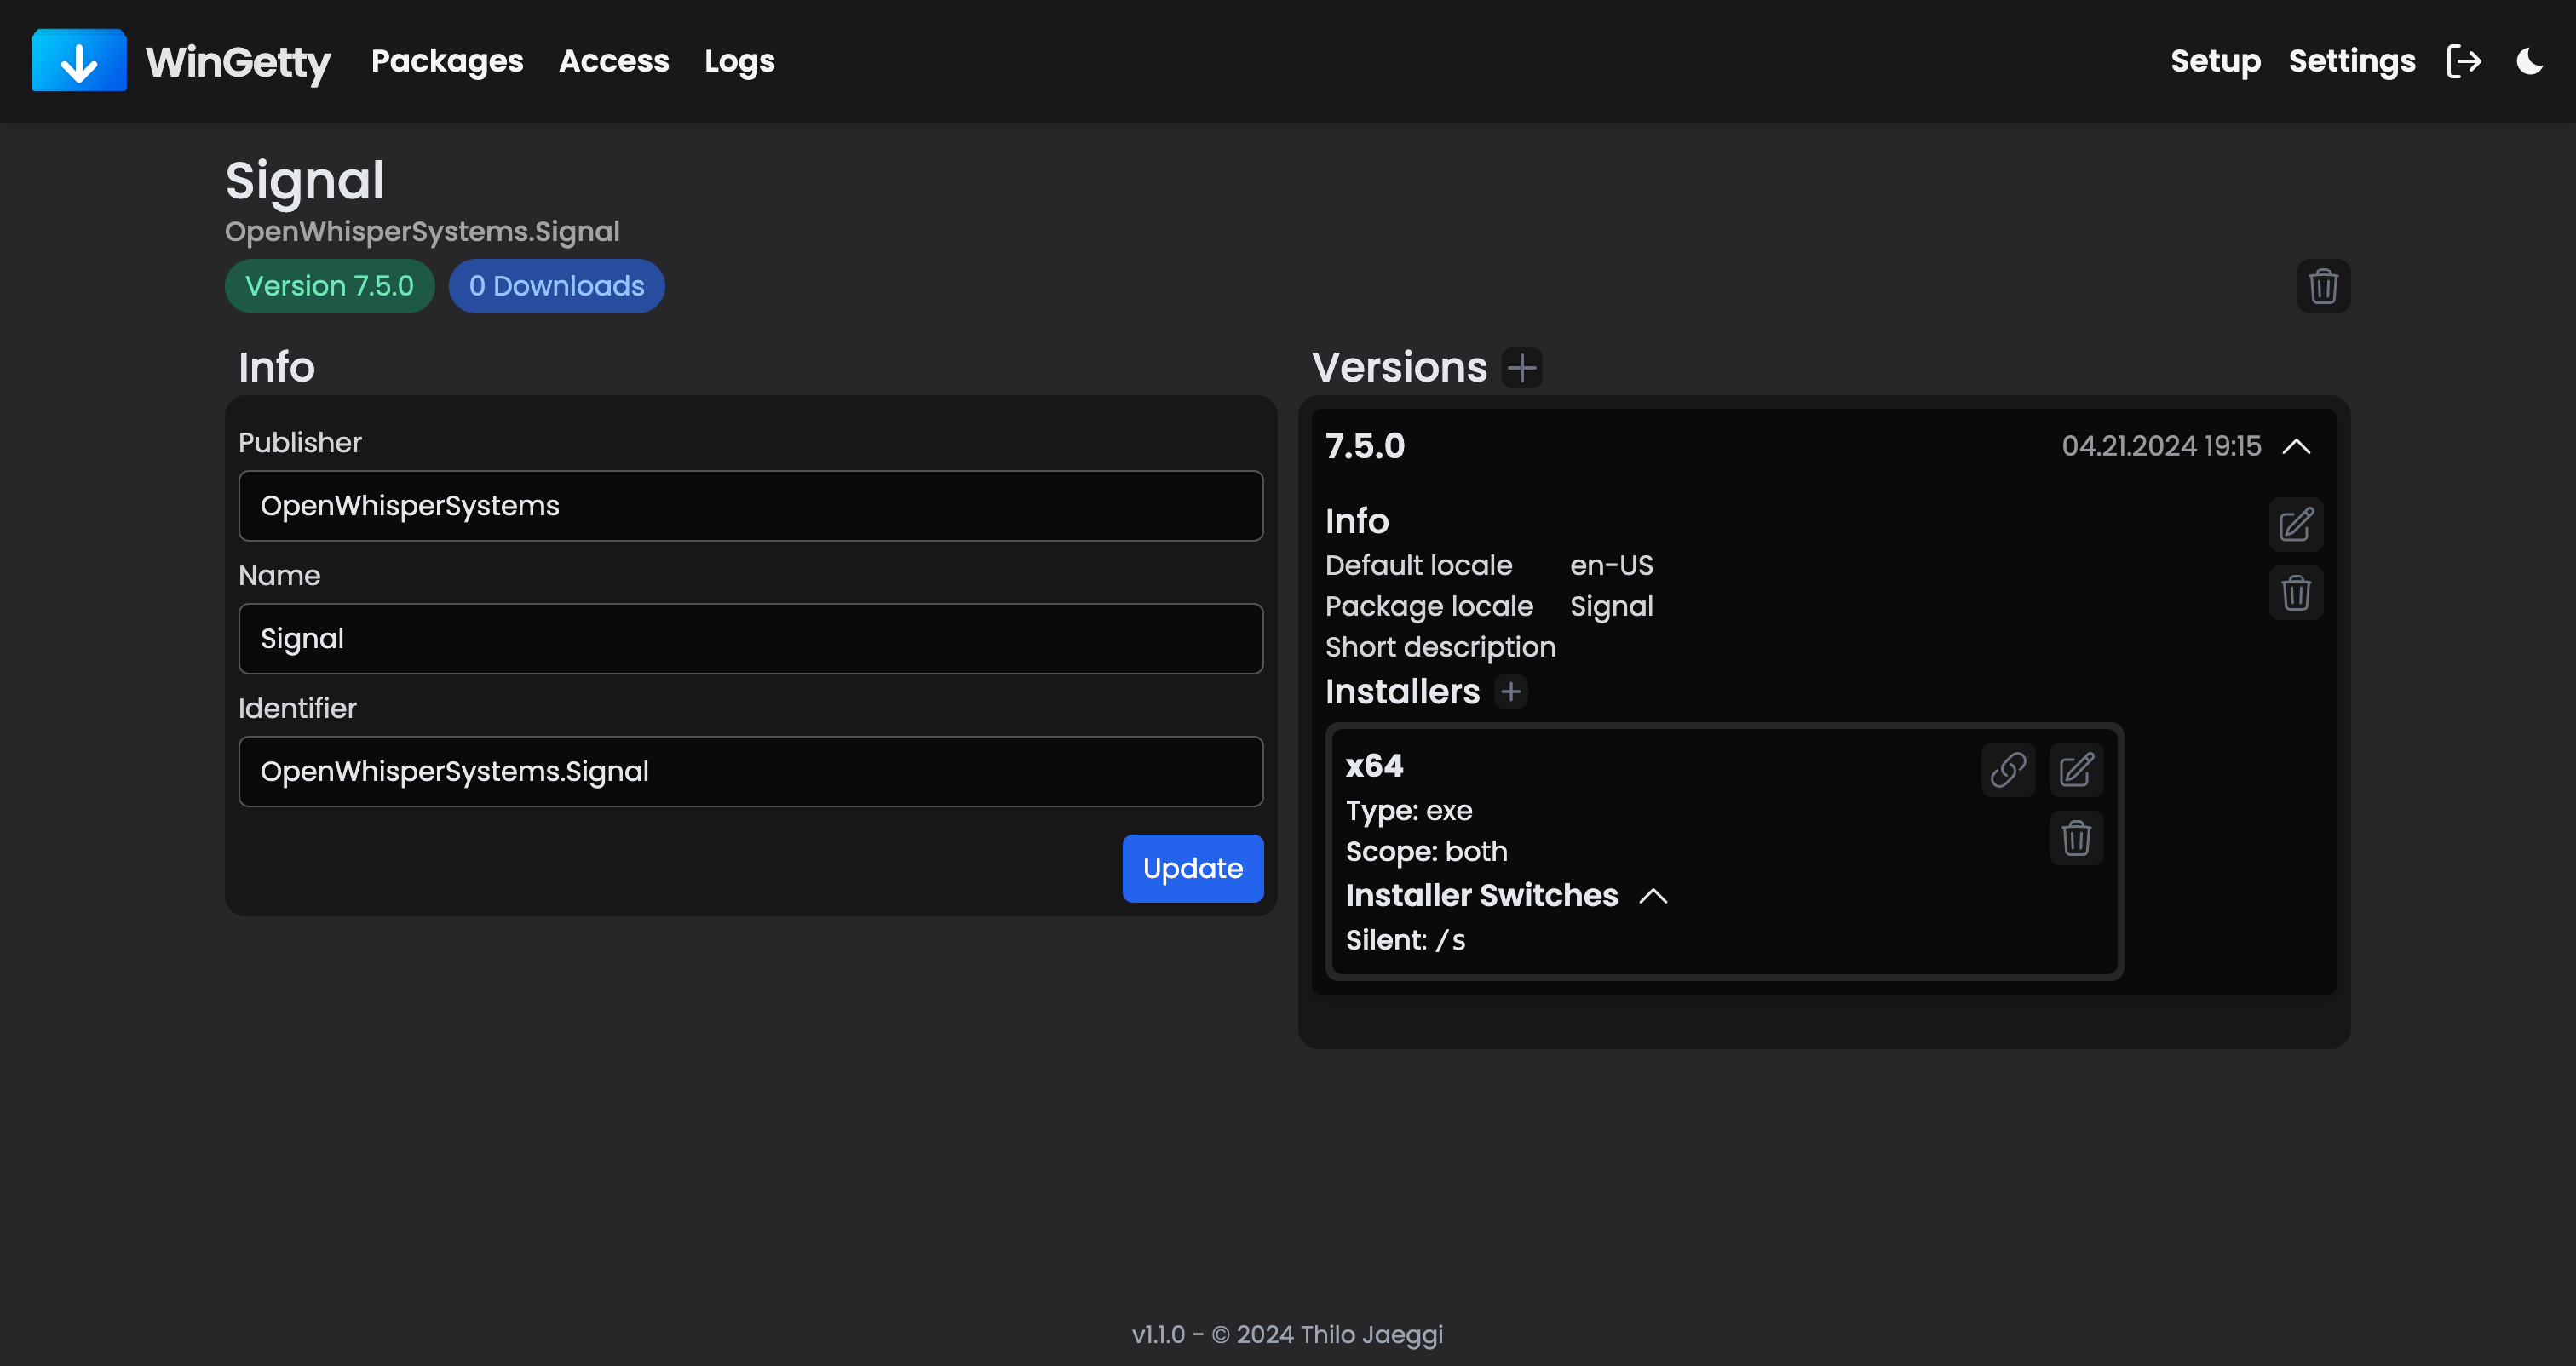Click the Type: exe text

point(1408,811)
